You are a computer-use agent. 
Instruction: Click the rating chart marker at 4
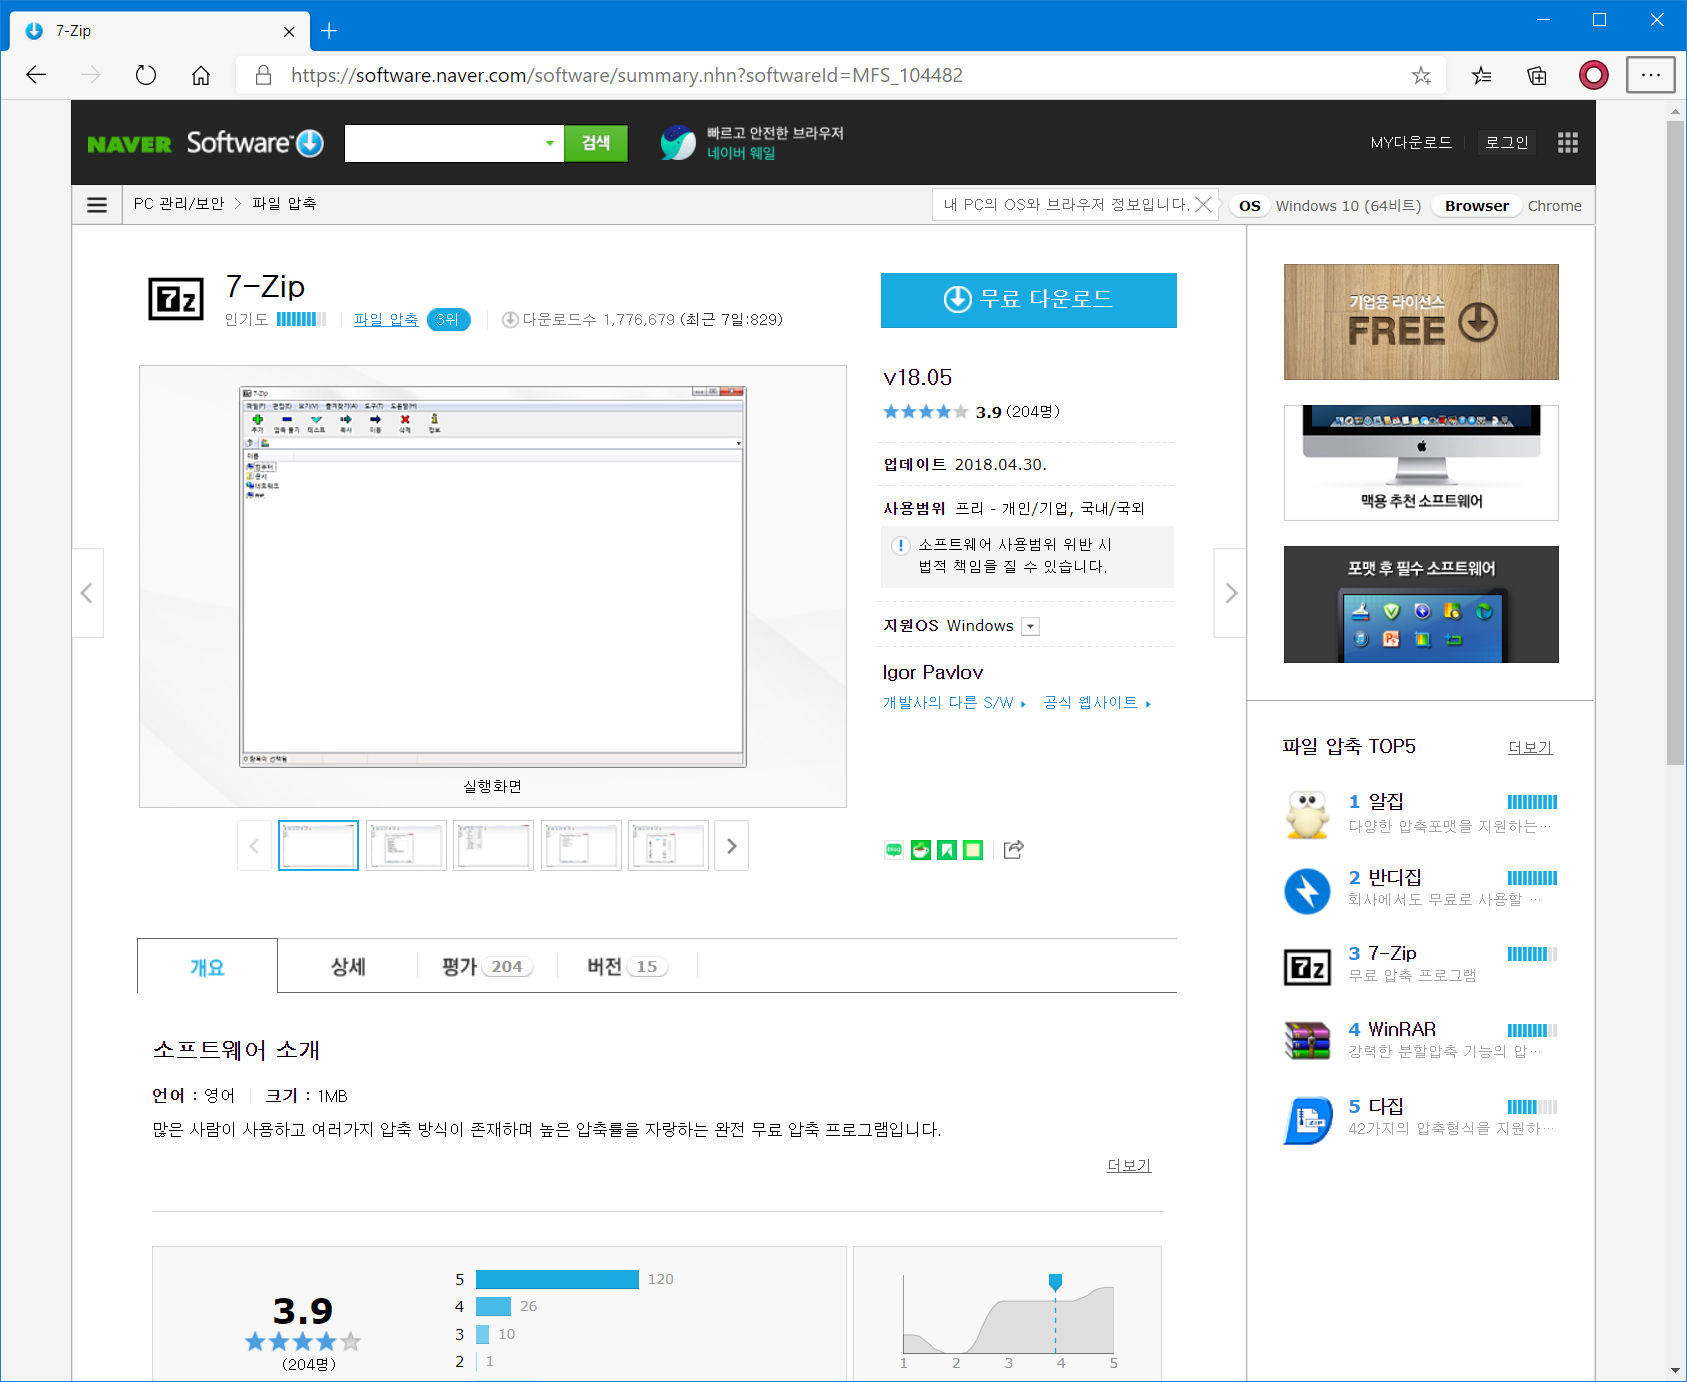coord(1055,1282)
